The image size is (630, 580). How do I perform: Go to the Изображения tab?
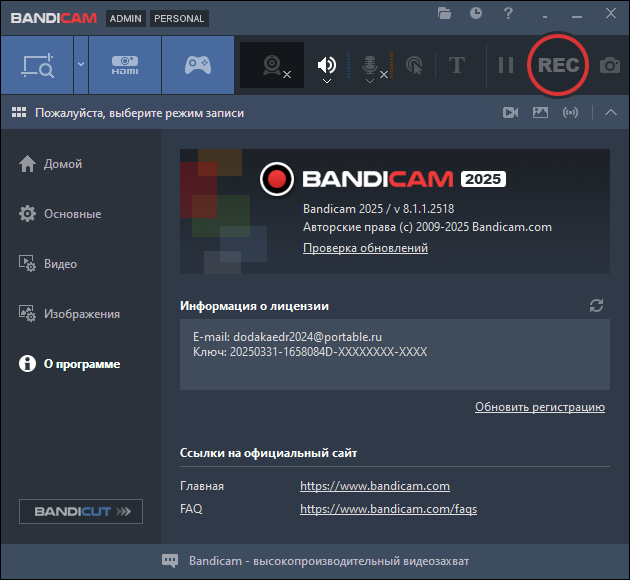click(81, 314)
